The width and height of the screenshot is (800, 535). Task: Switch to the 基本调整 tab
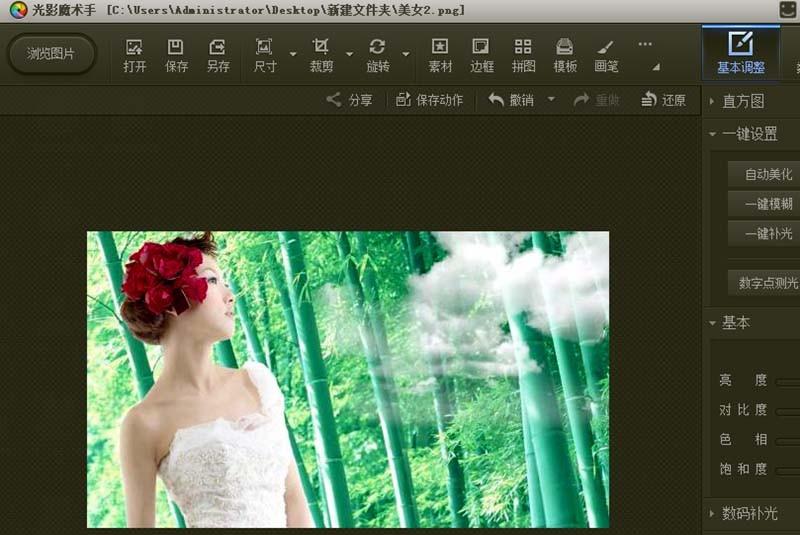coord(740,54)
